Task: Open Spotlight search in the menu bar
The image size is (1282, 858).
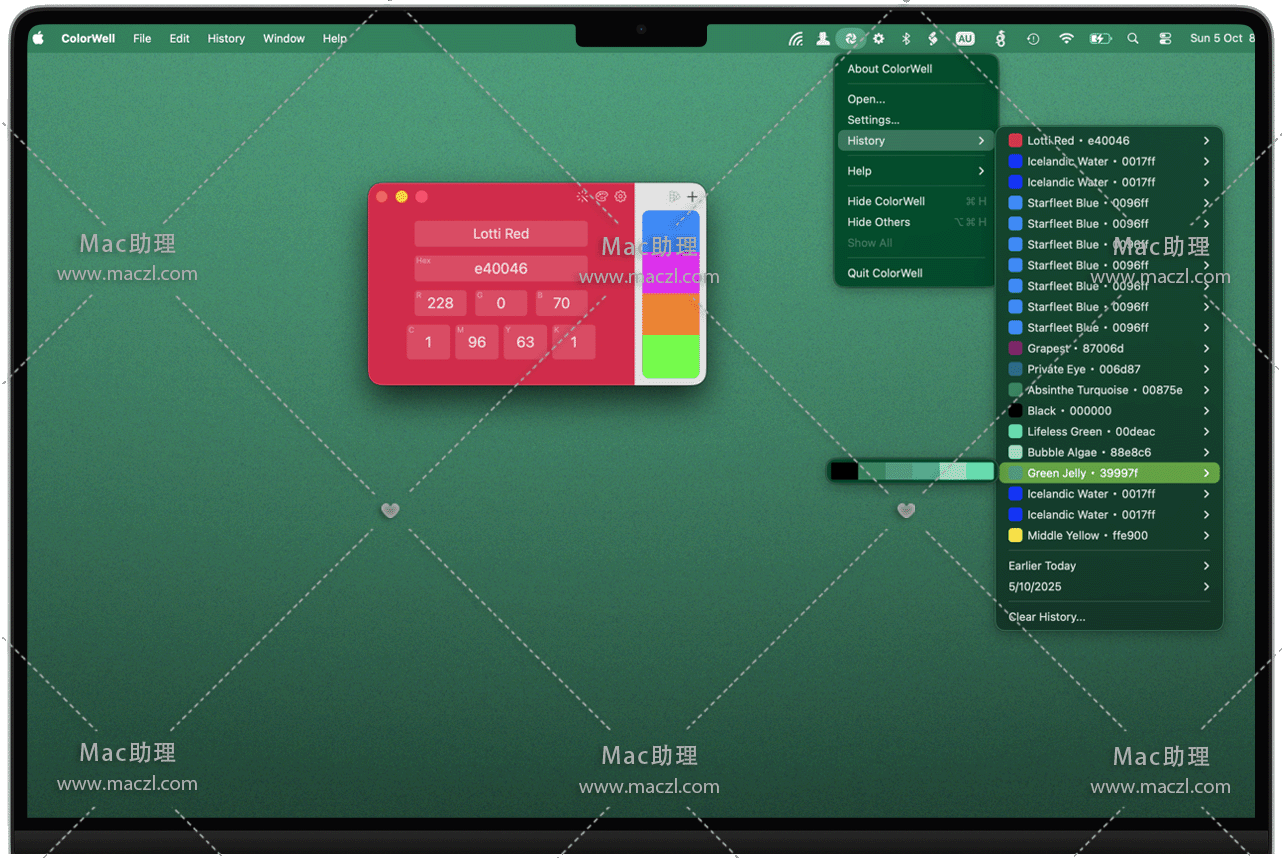Action: click(x=1133, y=39)
